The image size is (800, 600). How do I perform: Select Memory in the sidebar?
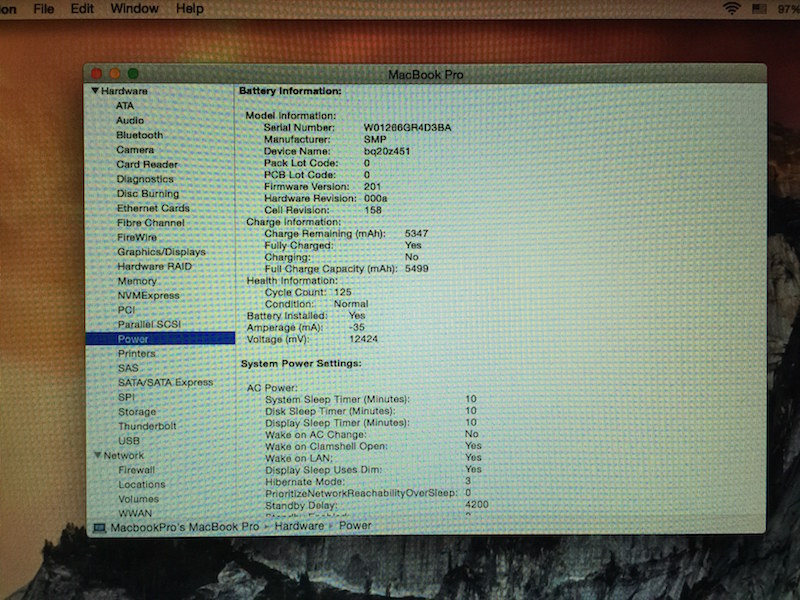(137, 281)
